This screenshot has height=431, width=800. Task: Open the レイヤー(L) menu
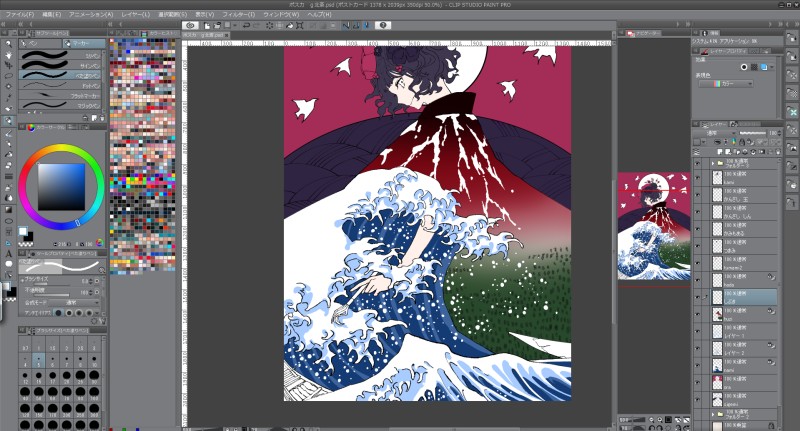(136, 14)
